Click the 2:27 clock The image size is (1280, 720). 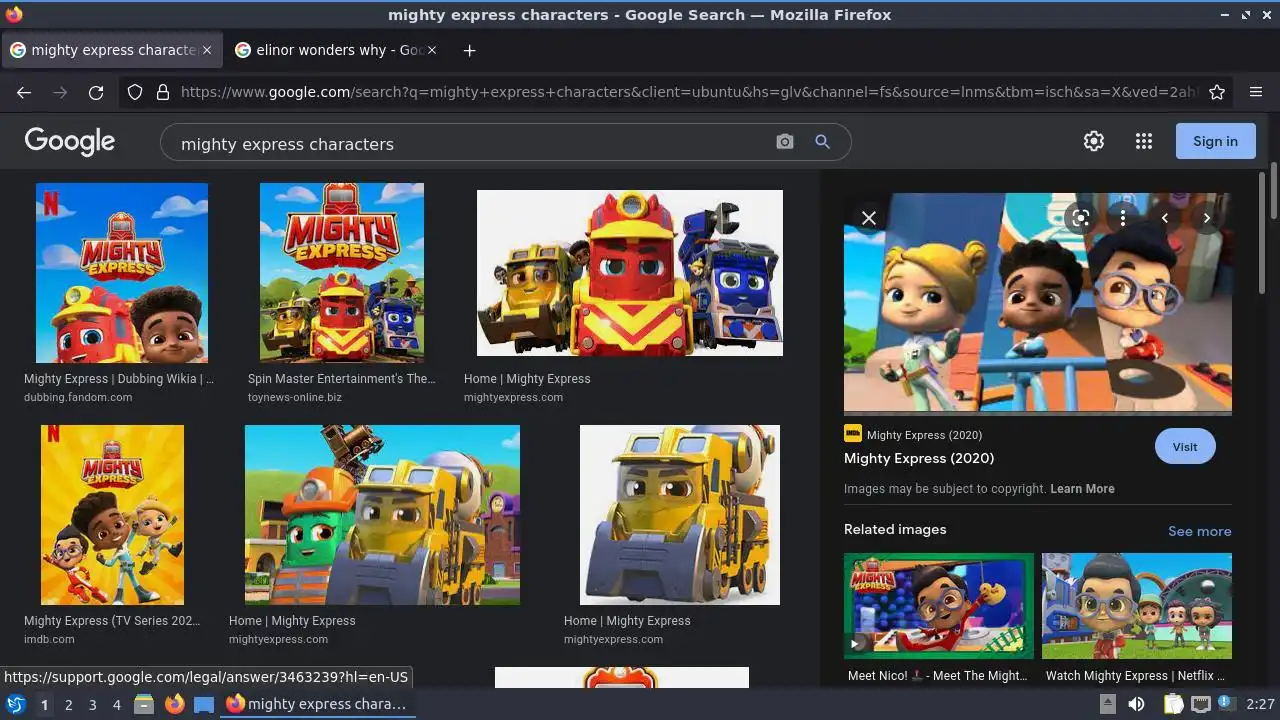(1260, 704)
